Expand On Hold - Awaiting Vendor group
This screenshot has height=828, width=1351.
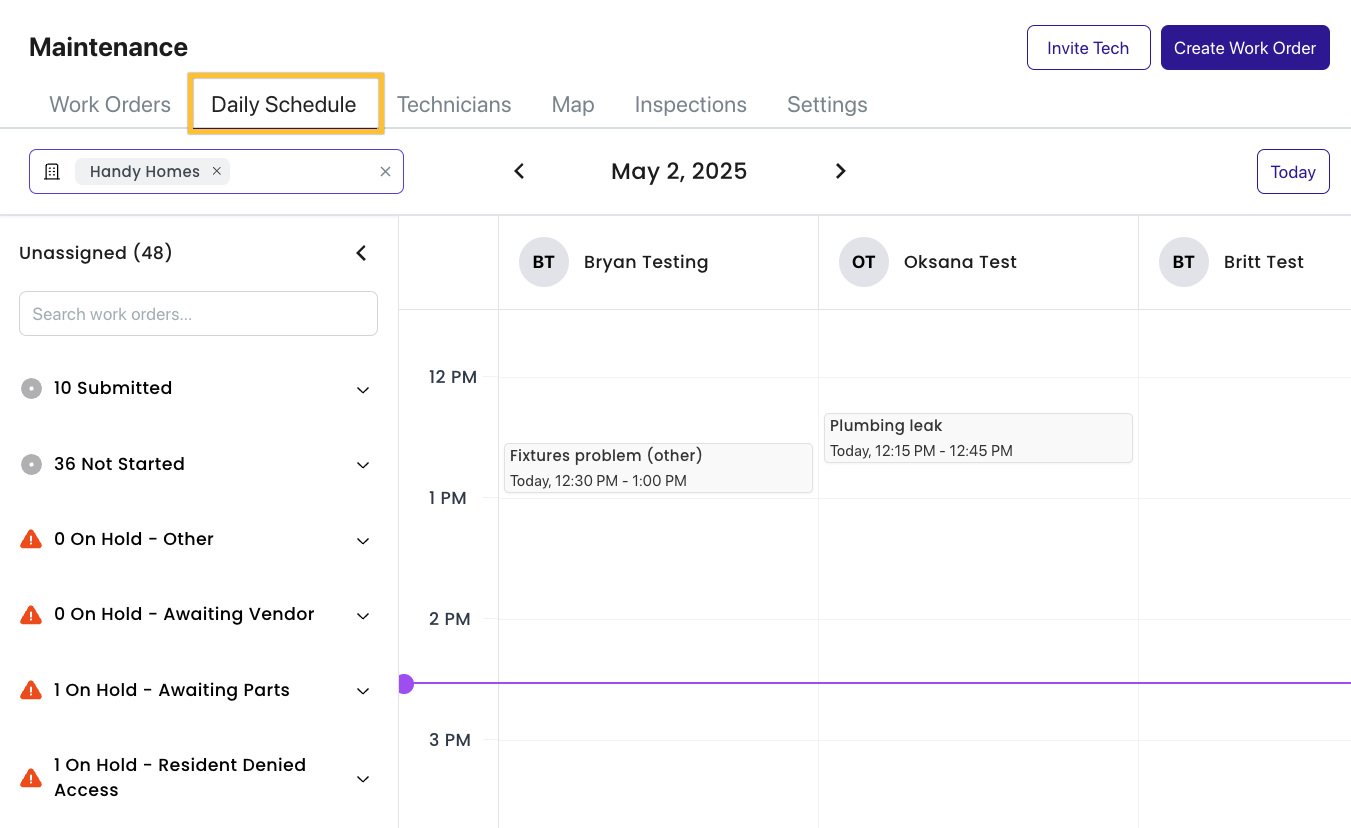(363, 615)
